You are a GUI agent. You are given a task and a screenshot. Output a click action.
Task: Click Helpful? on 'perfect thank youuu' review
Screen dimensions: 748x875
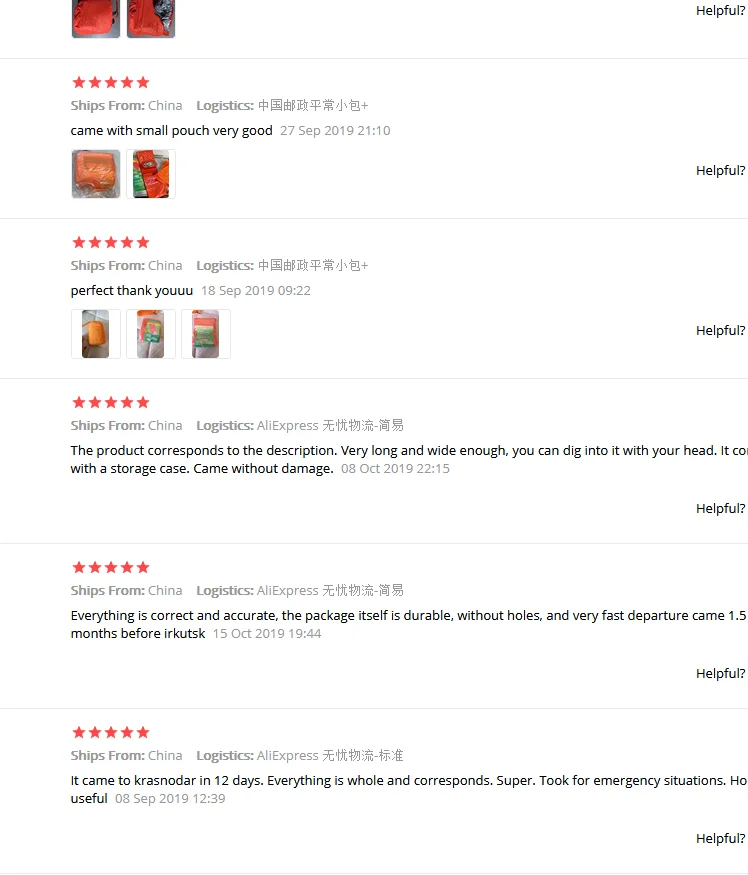click(x=720, y=330)
